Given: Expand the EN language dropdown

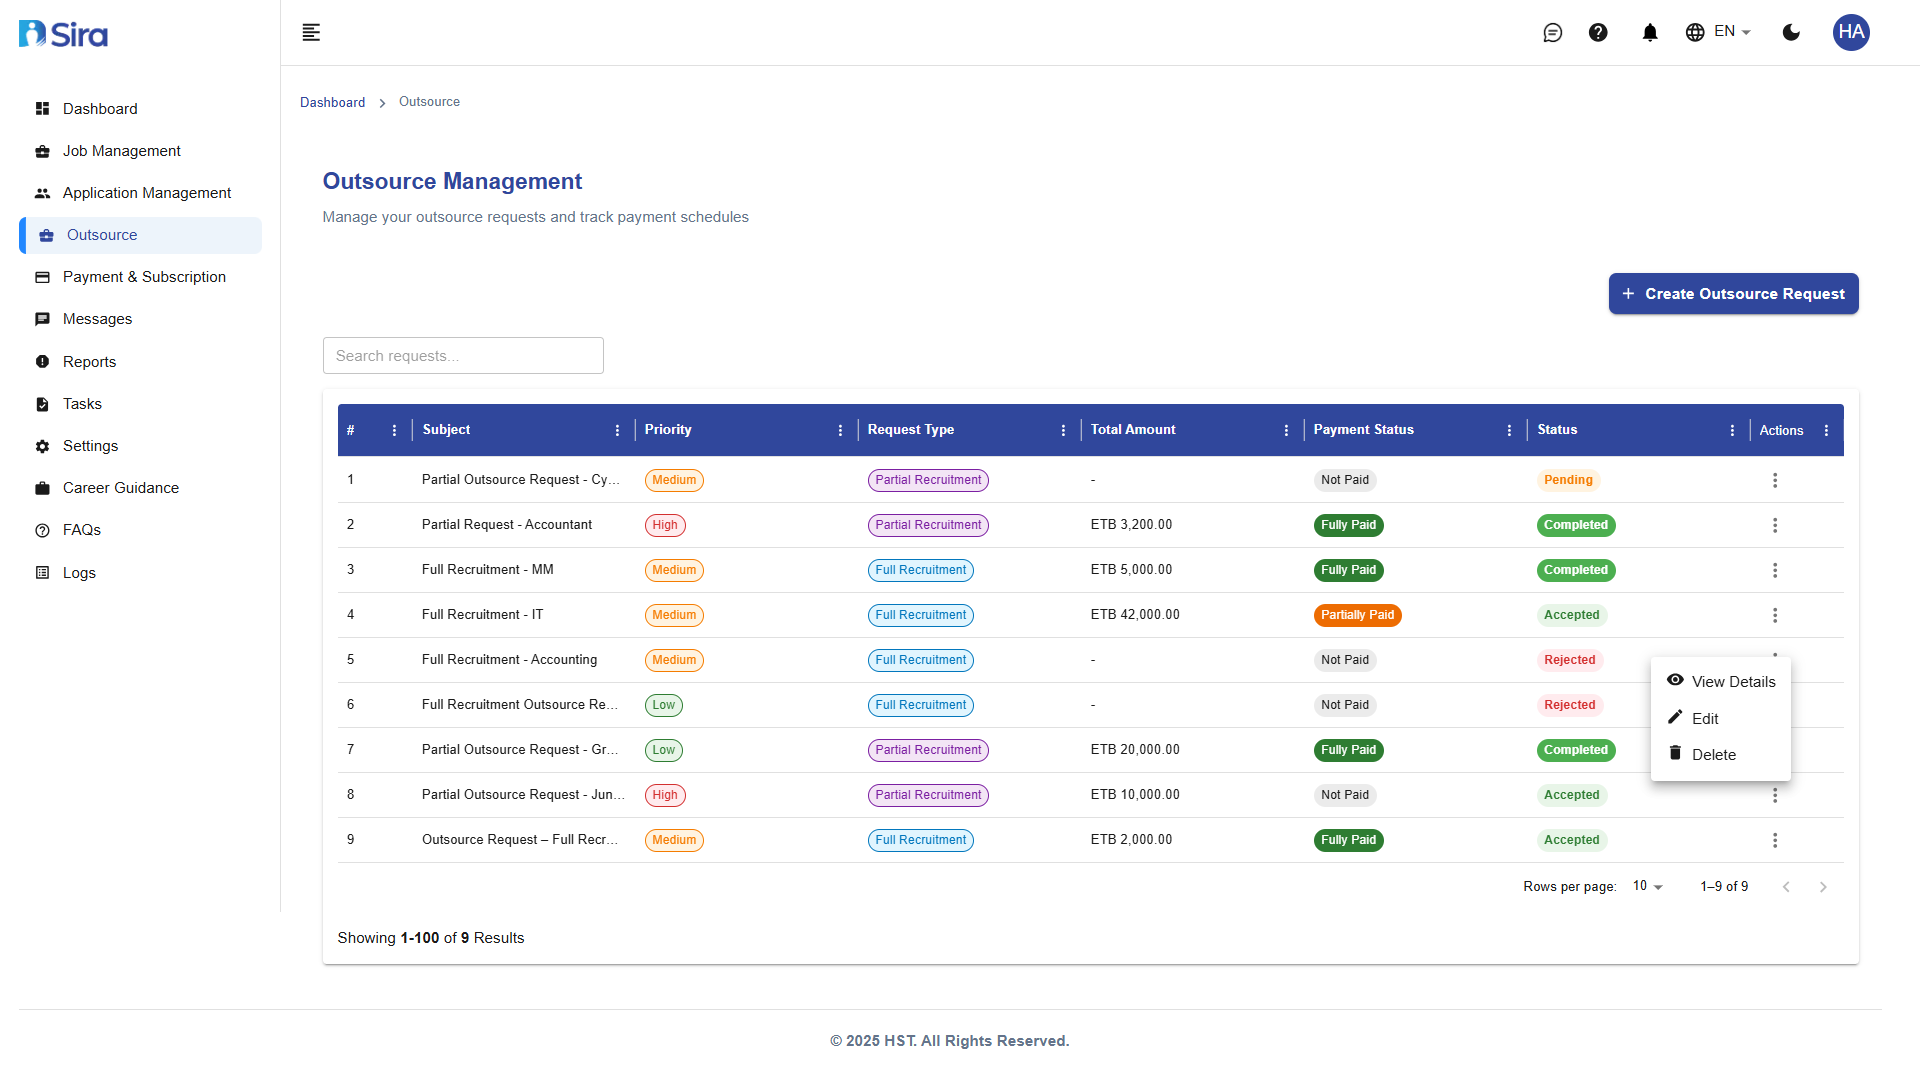Looking at the screenshot, I should click(1718, 32).
